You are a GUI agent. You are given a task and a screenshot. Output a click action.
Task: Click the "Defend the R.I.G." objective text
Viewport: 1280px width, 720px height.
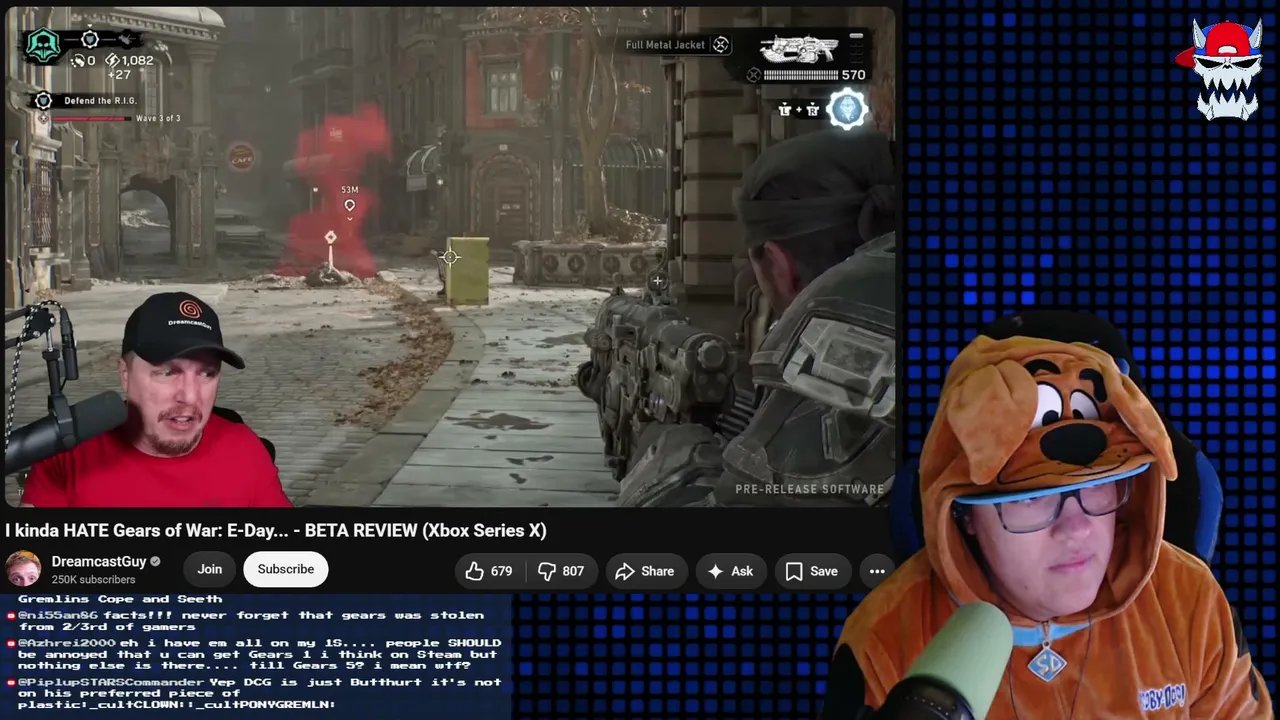click(x=100, y=101)
